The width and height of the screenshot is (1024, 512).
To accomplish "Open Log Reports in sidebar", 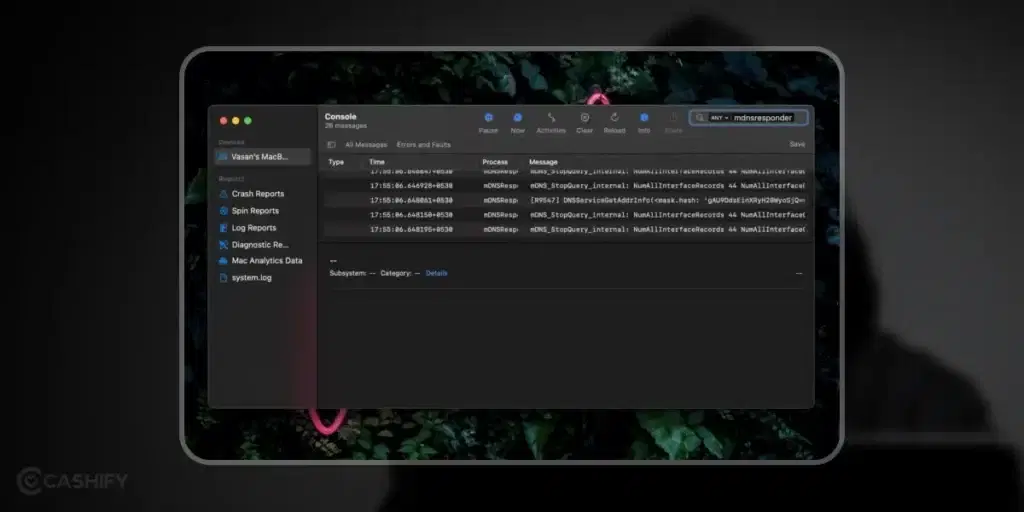I will pyautogui.click(x=254, y=228).
